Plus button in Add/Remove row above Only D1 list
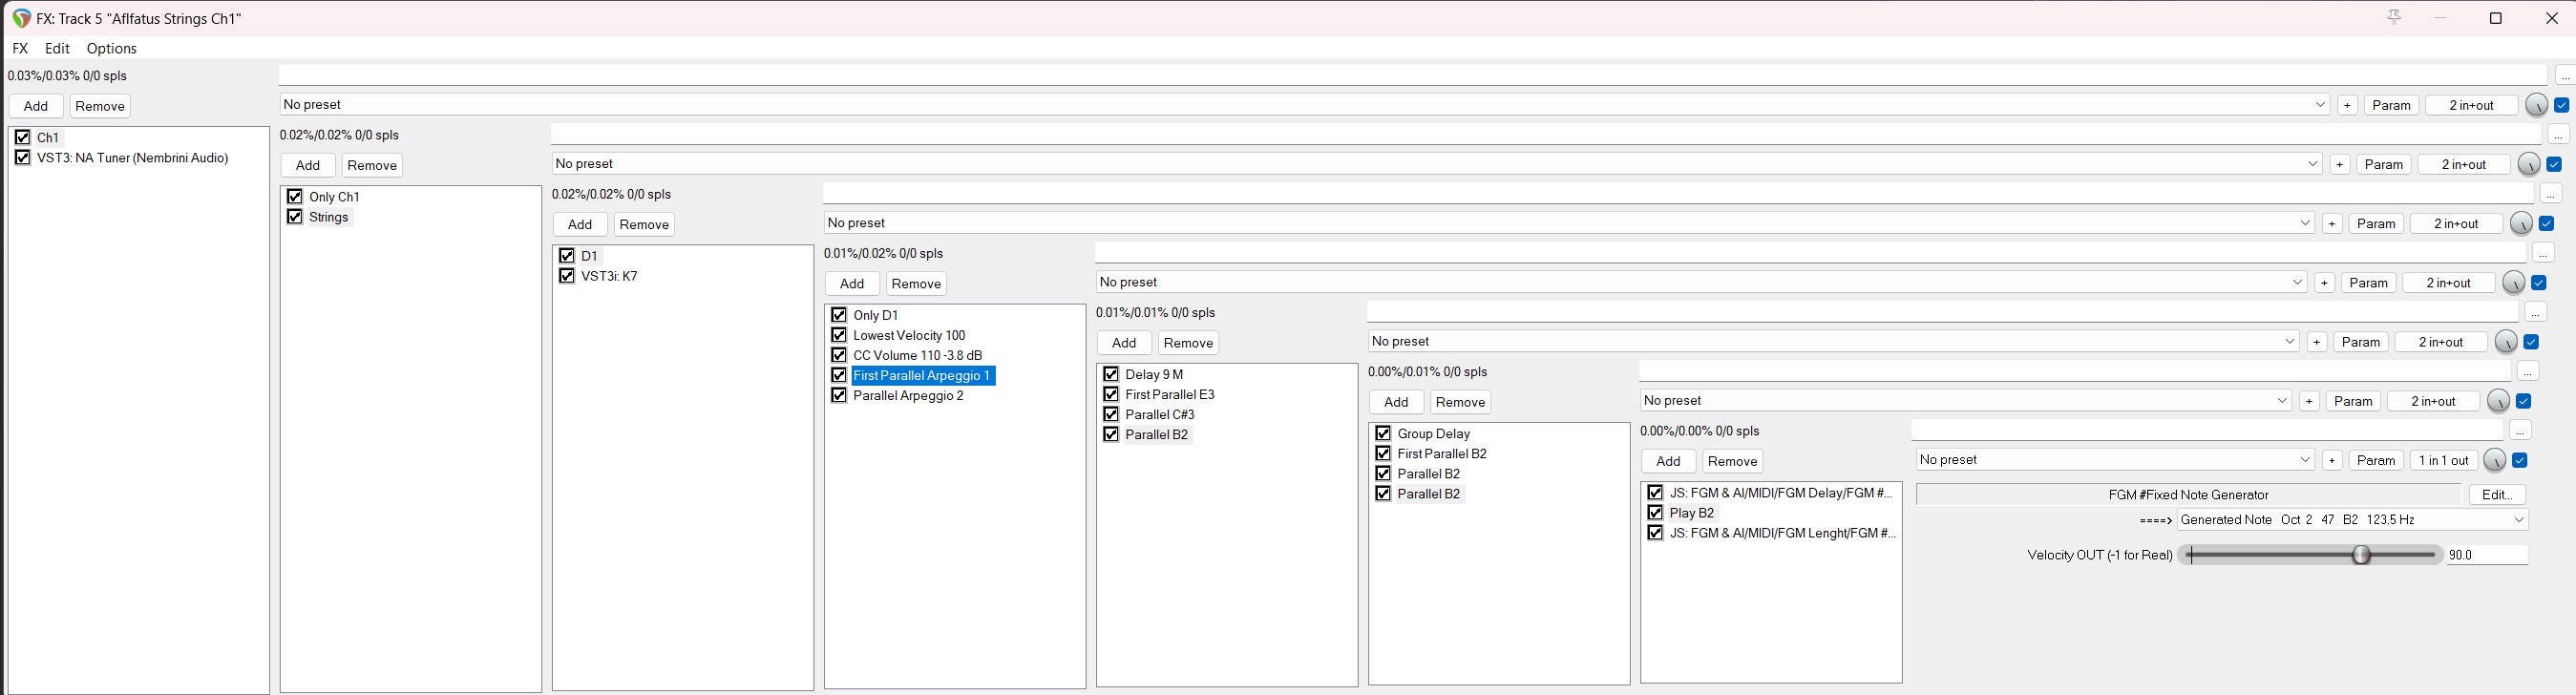Viewport: 2576px width, 695px height. (2325, 283)
